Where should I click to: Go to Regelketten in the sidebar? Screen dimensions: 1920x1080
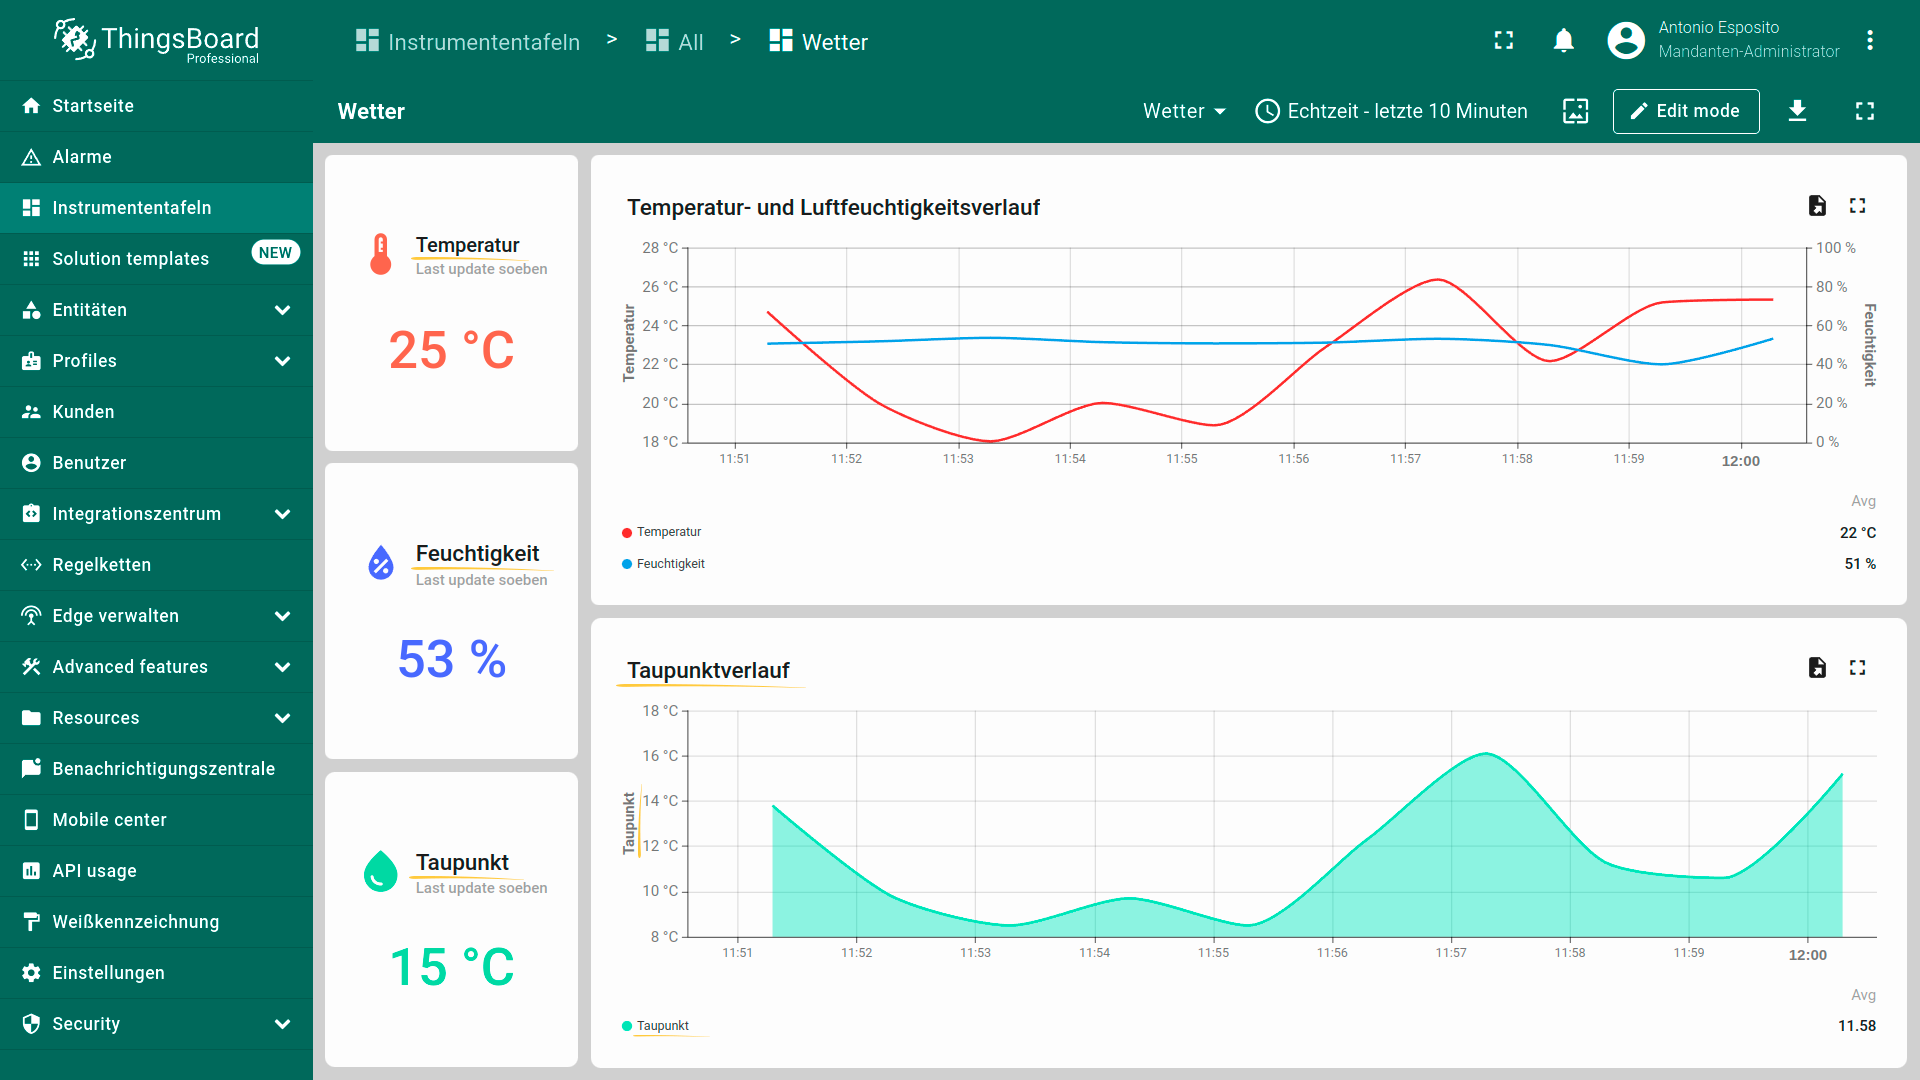(101, 565)
